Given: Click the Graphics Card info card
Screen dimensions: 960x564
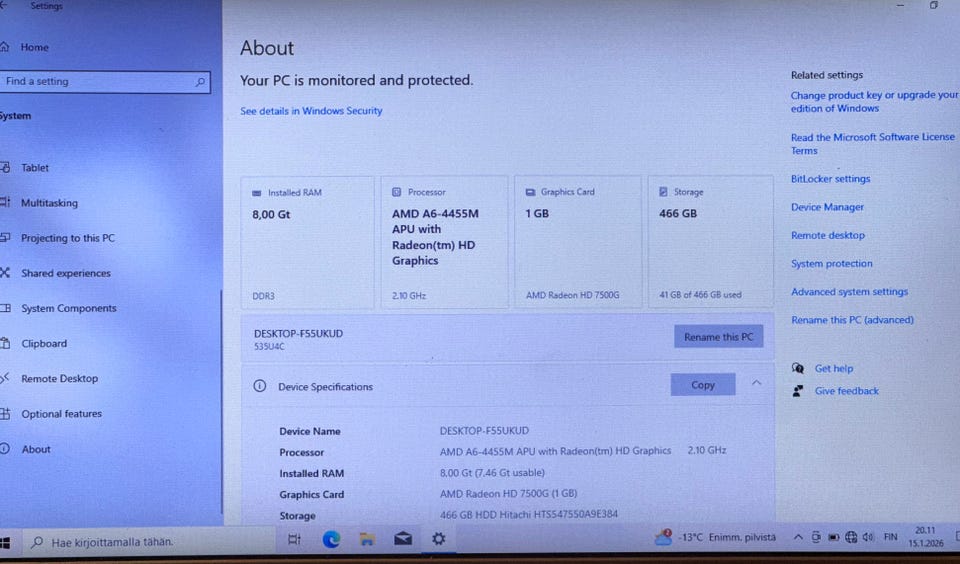Looking at the screenshot, I should [578, 242].
